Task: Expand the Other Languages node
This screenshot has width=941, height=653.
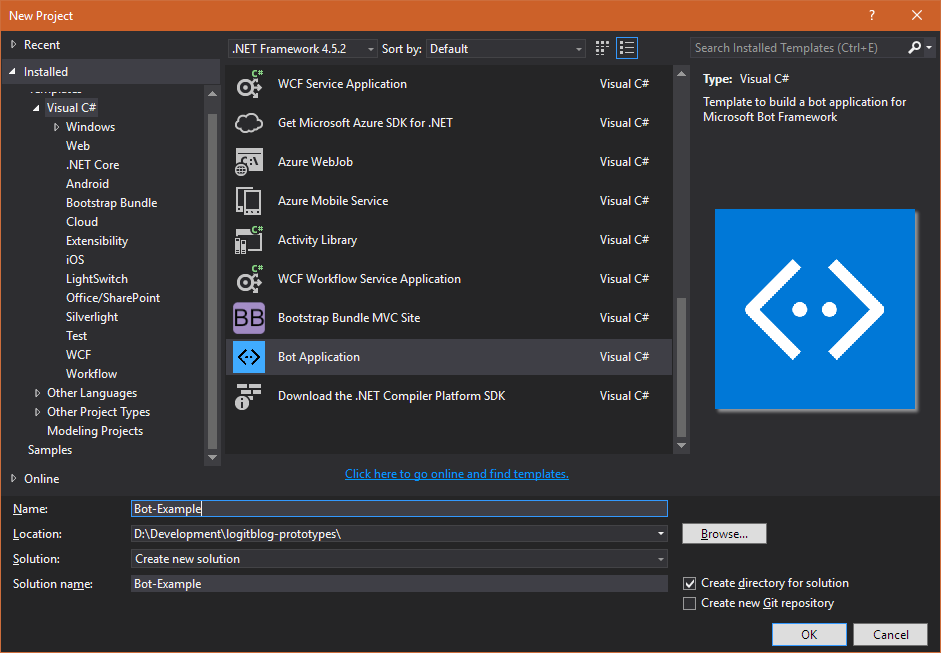Action: point(37,393)
